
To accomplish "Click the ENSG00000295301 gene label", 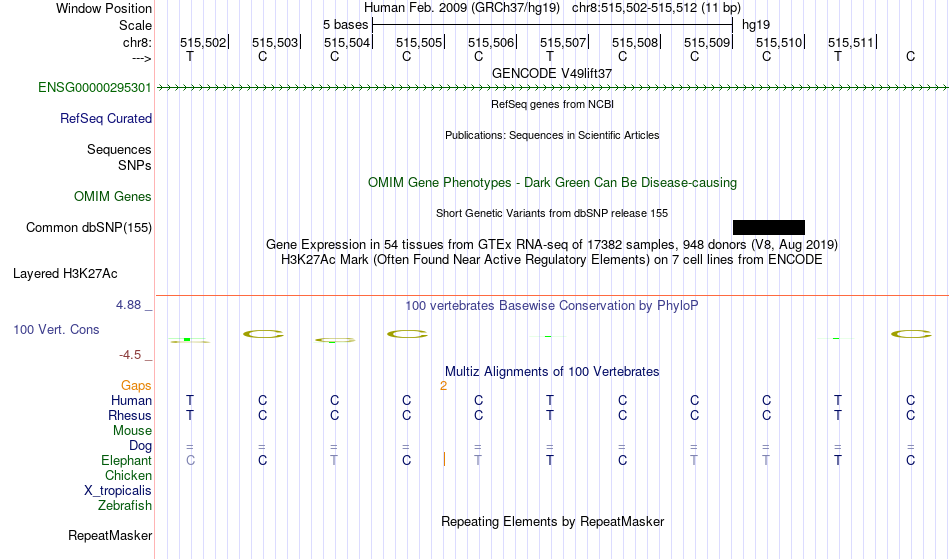I will pos(95,88).
